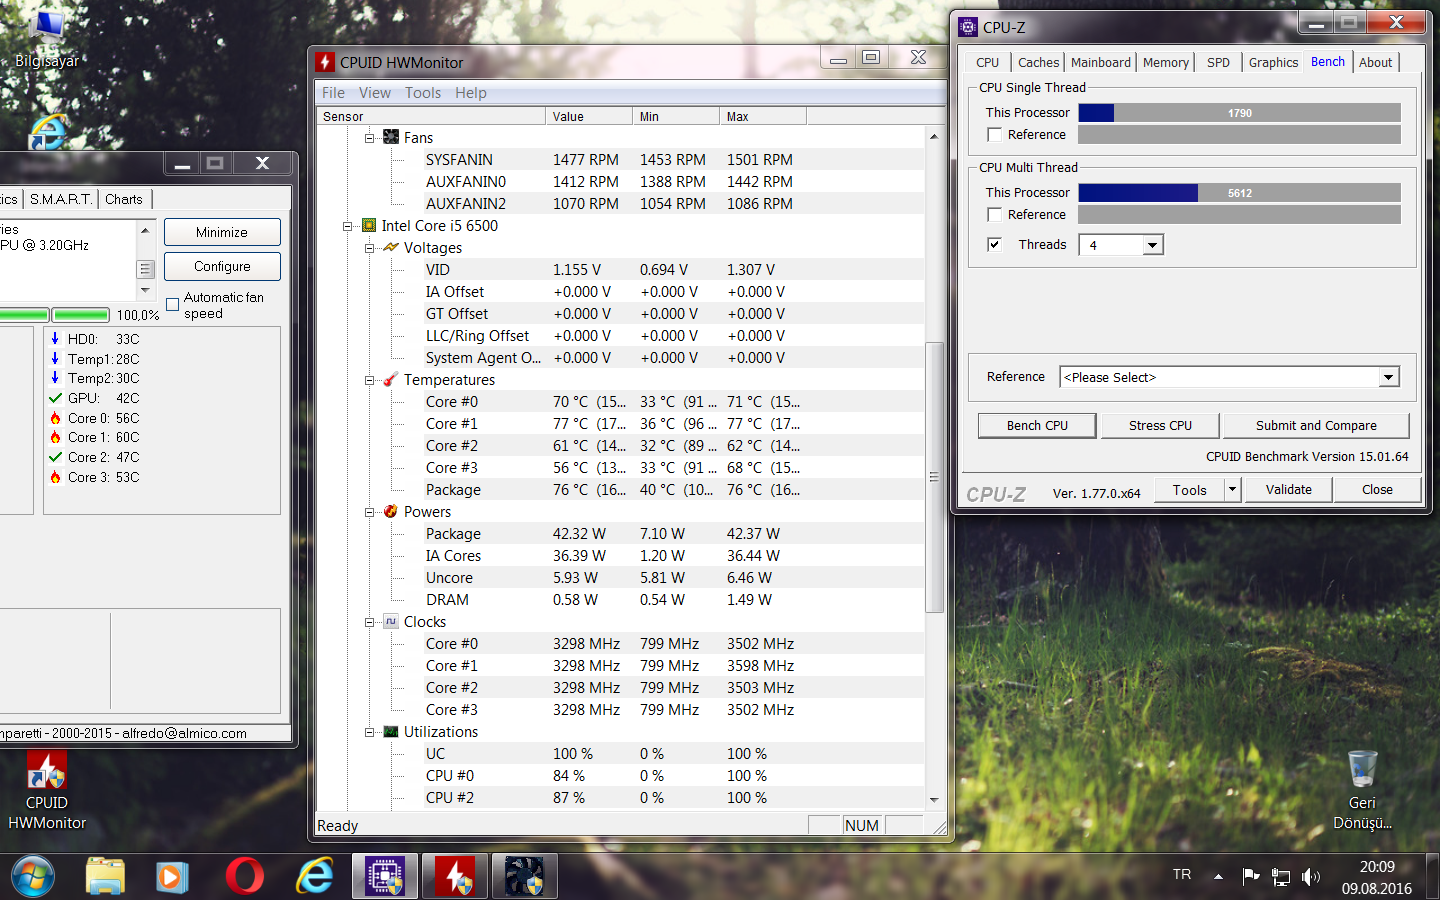Switch to the Mainboard tab in CPU-Z

pos(1100,62)
